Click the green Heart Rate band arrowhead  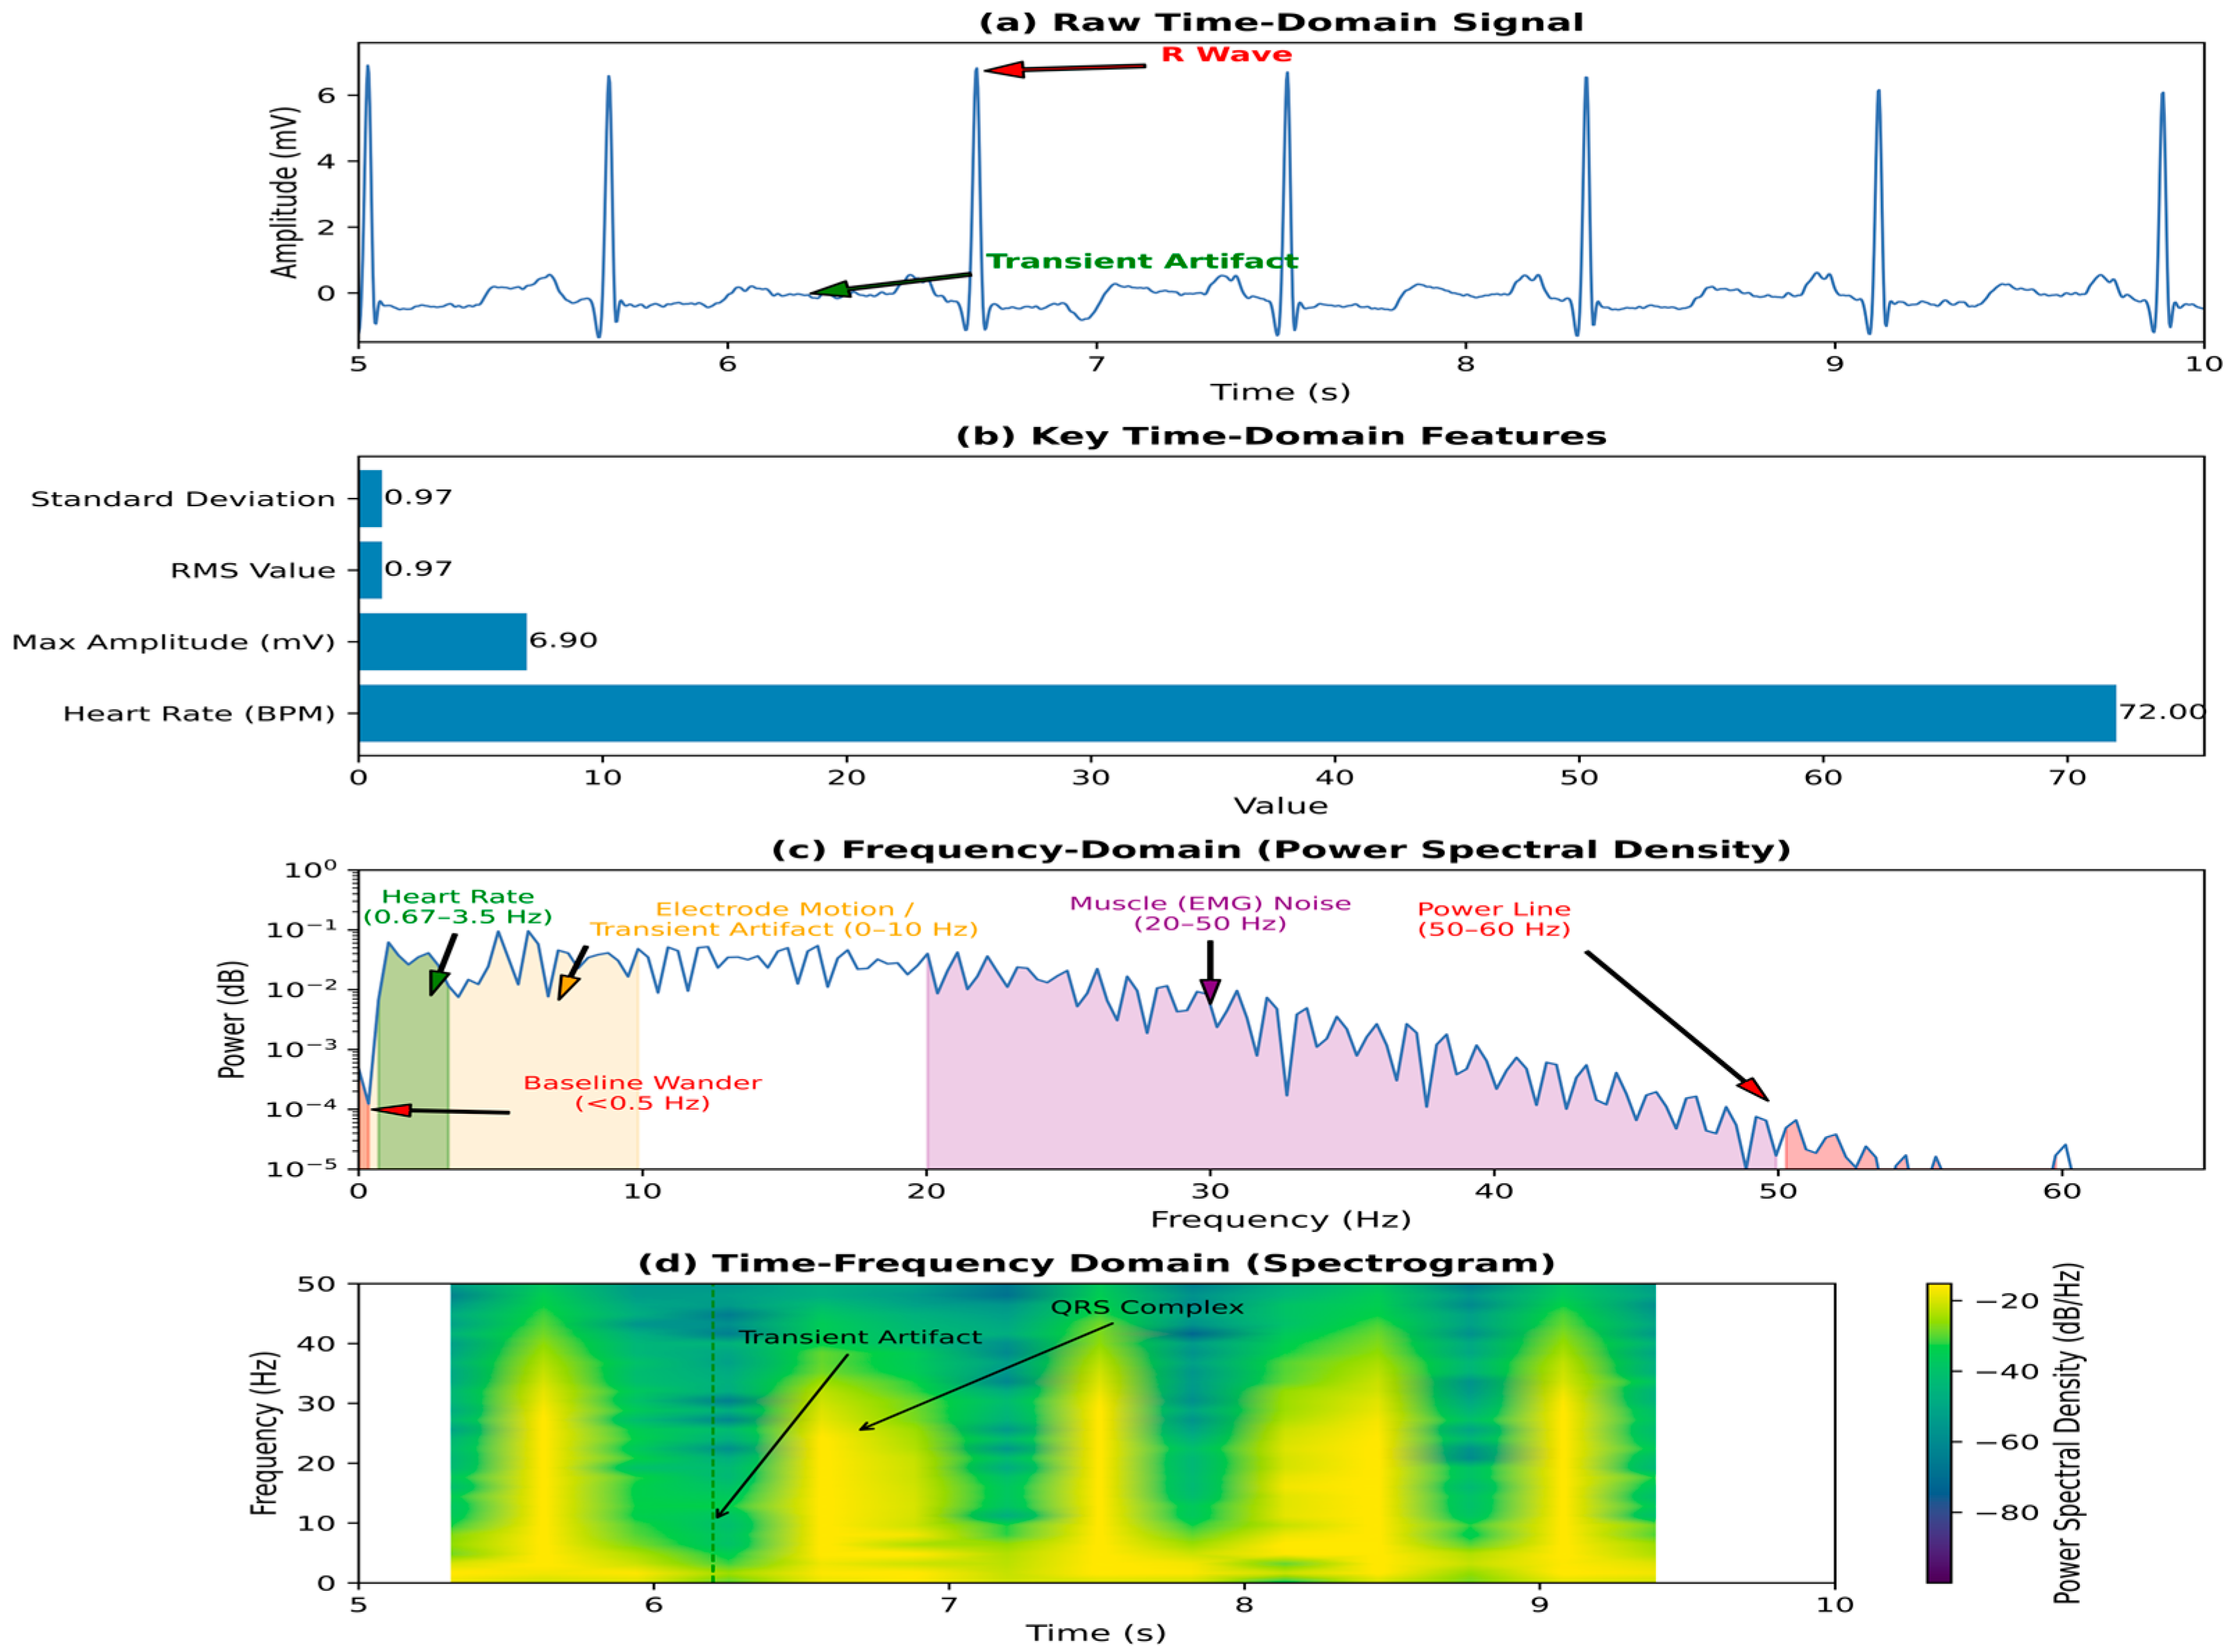pyautogui.click(x=438, y=981)
